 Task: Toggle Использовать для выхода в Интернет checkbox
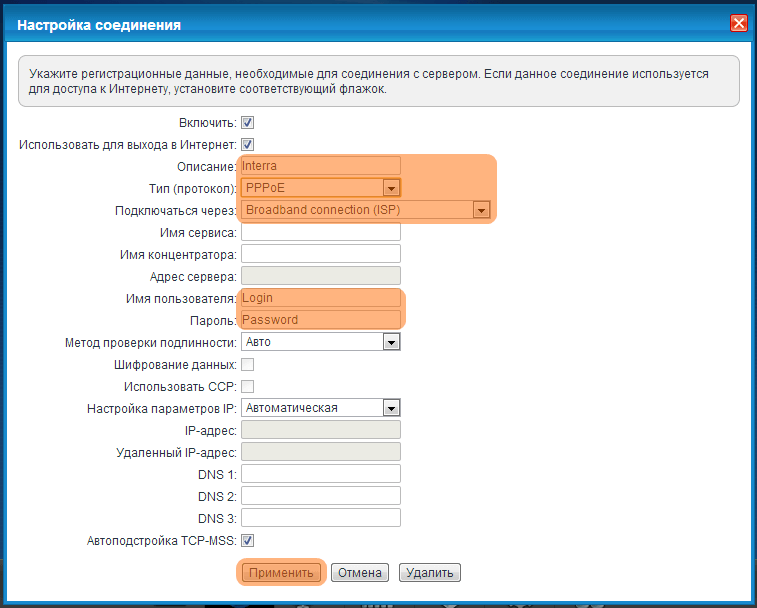coord(248,145)
